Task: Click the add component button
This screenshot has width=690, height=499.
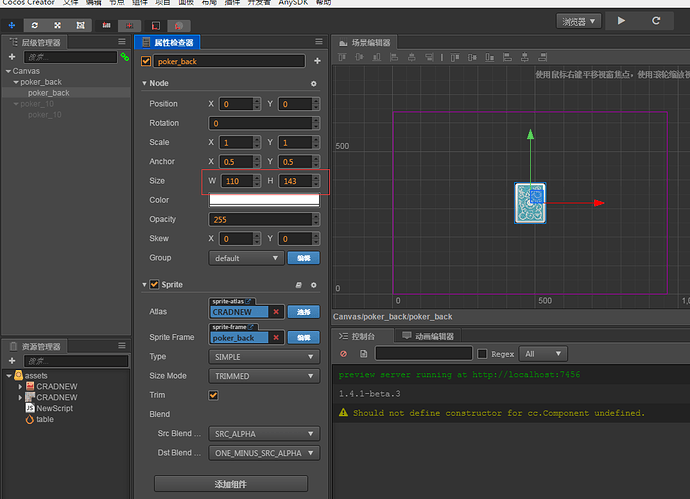Action: pyautogui.click(x=231, y=484)
